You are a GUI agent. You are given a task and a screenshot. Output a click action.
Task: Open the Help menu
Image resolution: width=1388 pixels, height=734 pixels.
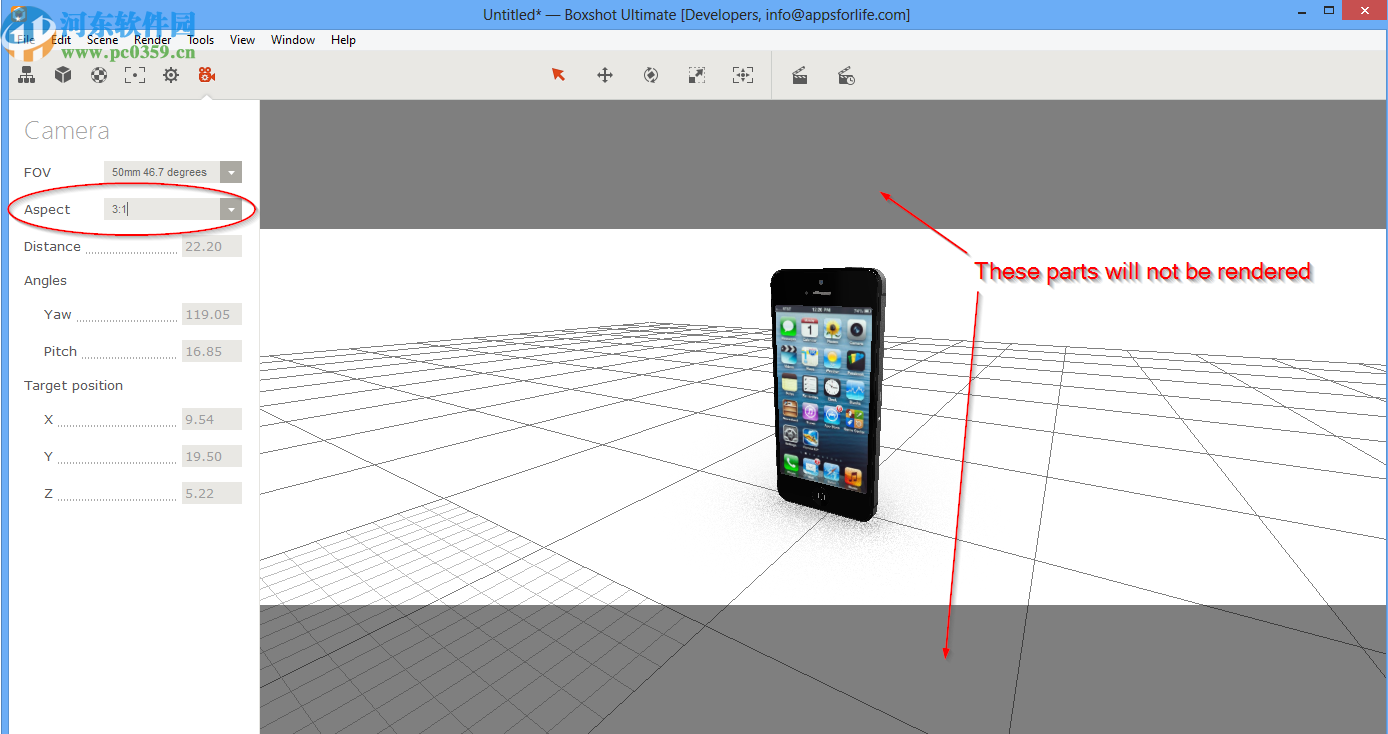tap(343, 40)
